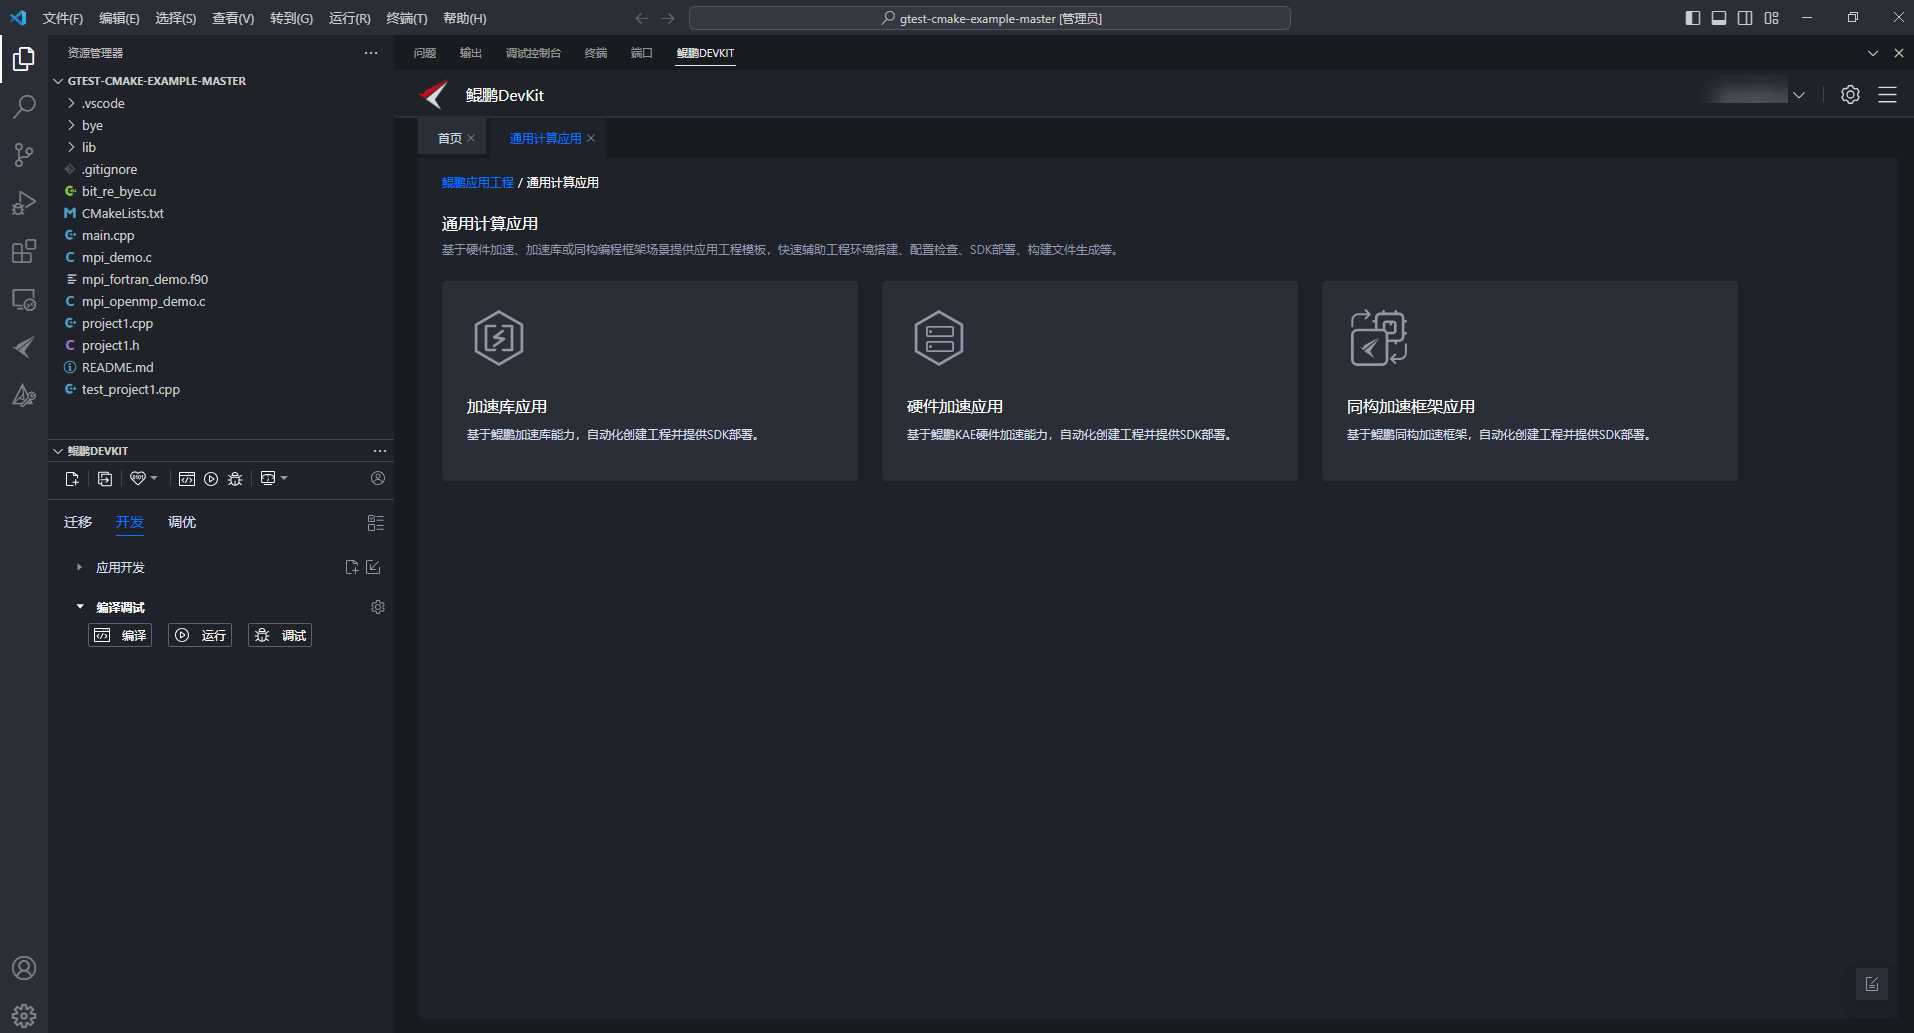Open the Explorer view in activity bar

click(x=24, y=60)
